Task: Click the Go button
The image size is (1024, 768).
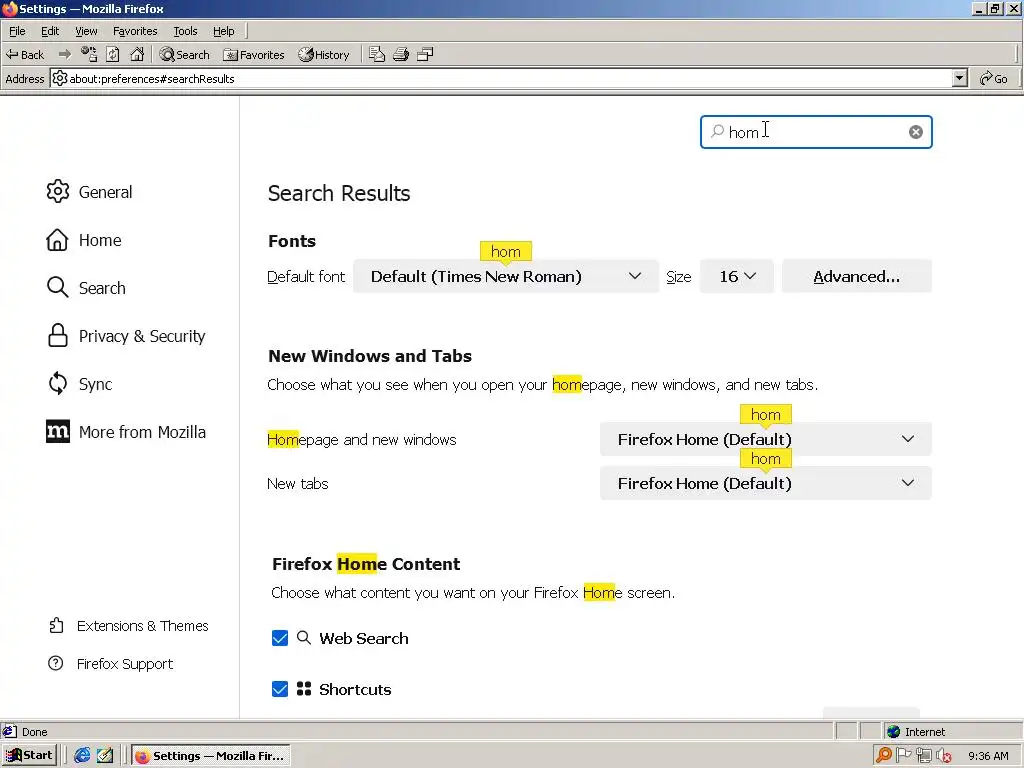Action: coord(994,78)
